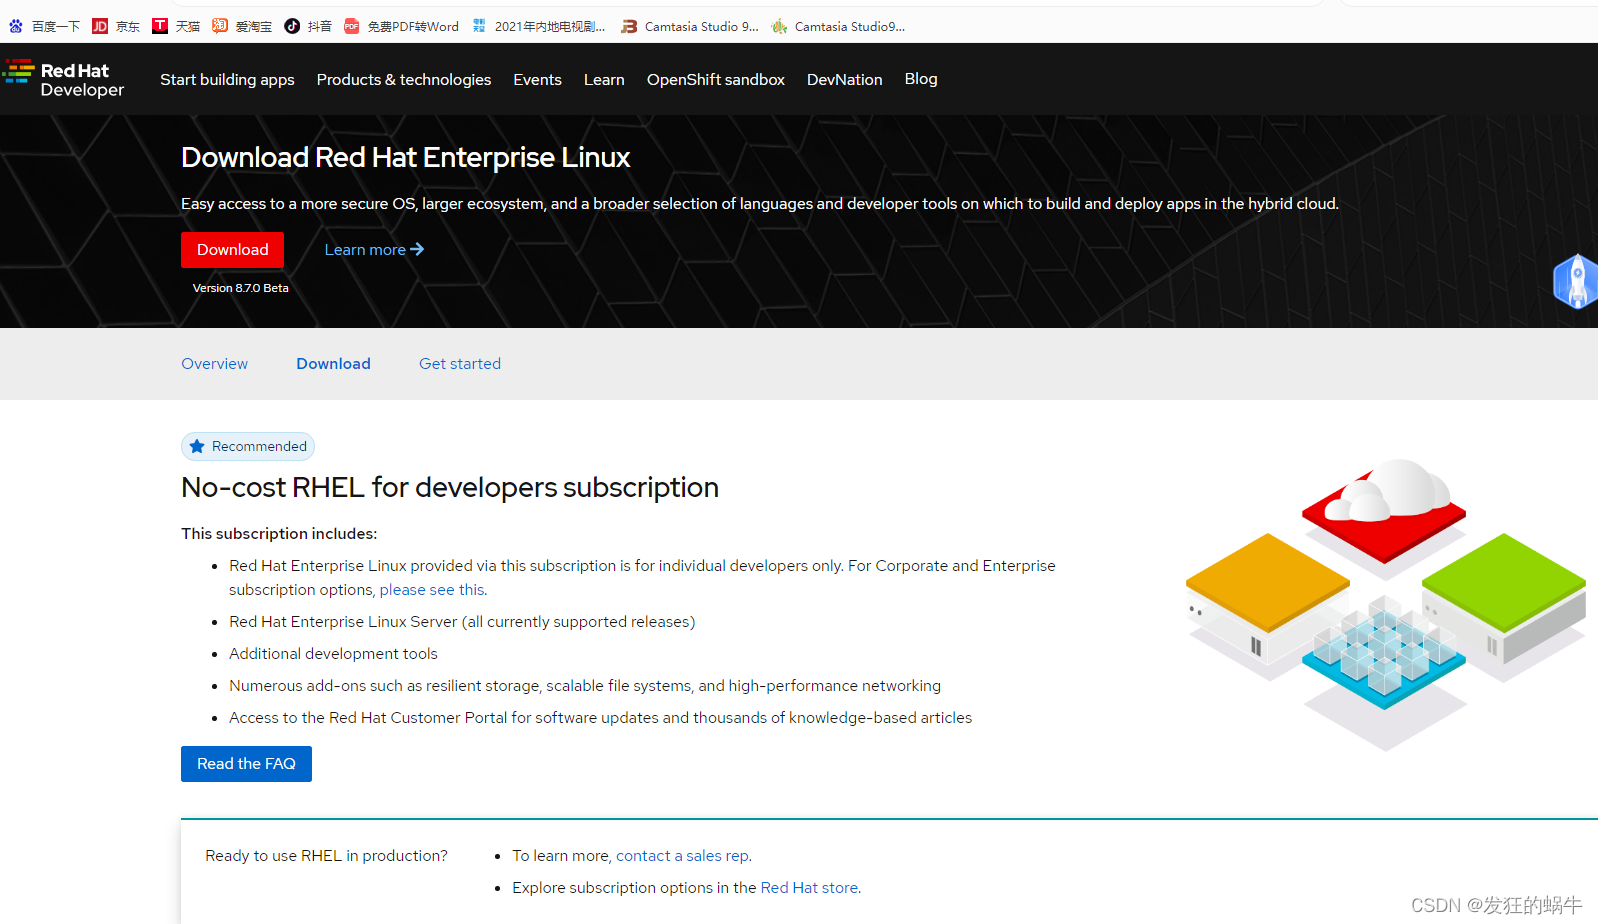Open the Douyin bookmark icon
The height and width of the screenshot is (924, 1598).
(292, 26)
